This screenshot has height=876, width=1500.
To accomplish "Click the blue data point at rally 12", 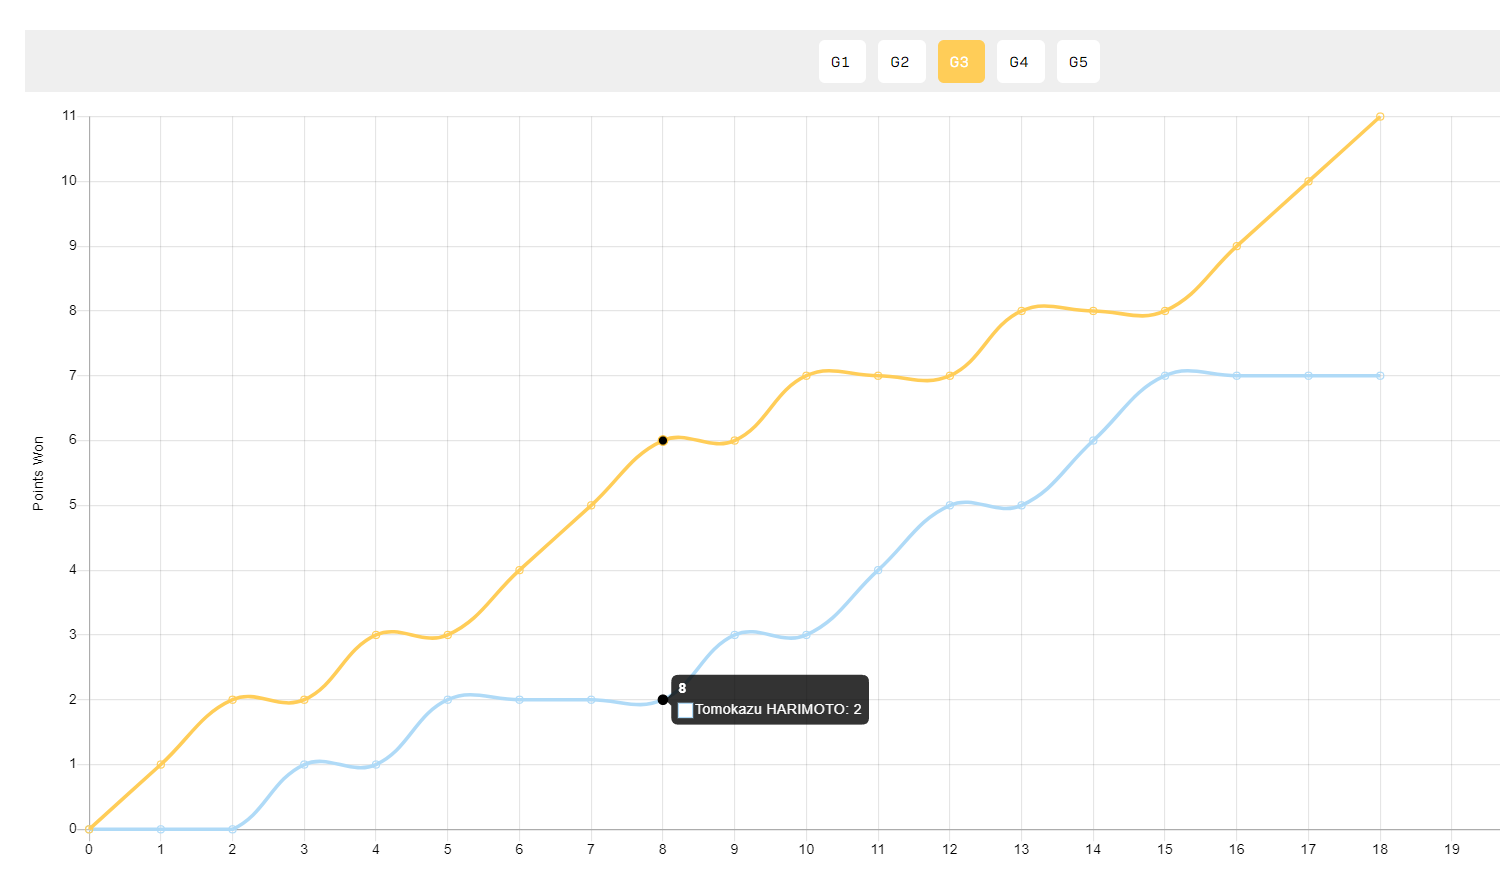I will [x=950, y=505].
